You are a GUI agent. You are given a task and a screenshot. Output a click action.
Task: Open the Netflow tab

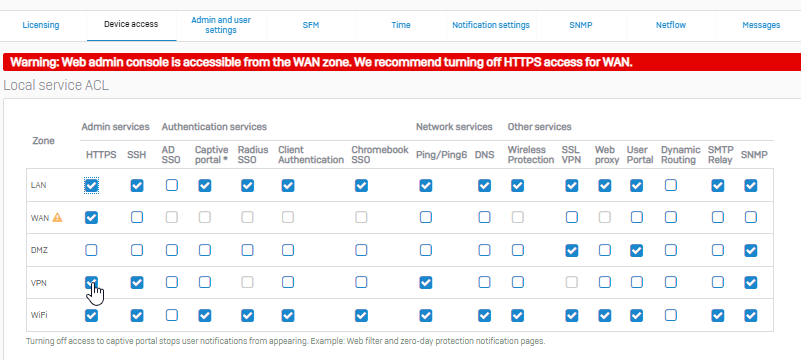tap(671, 25)
